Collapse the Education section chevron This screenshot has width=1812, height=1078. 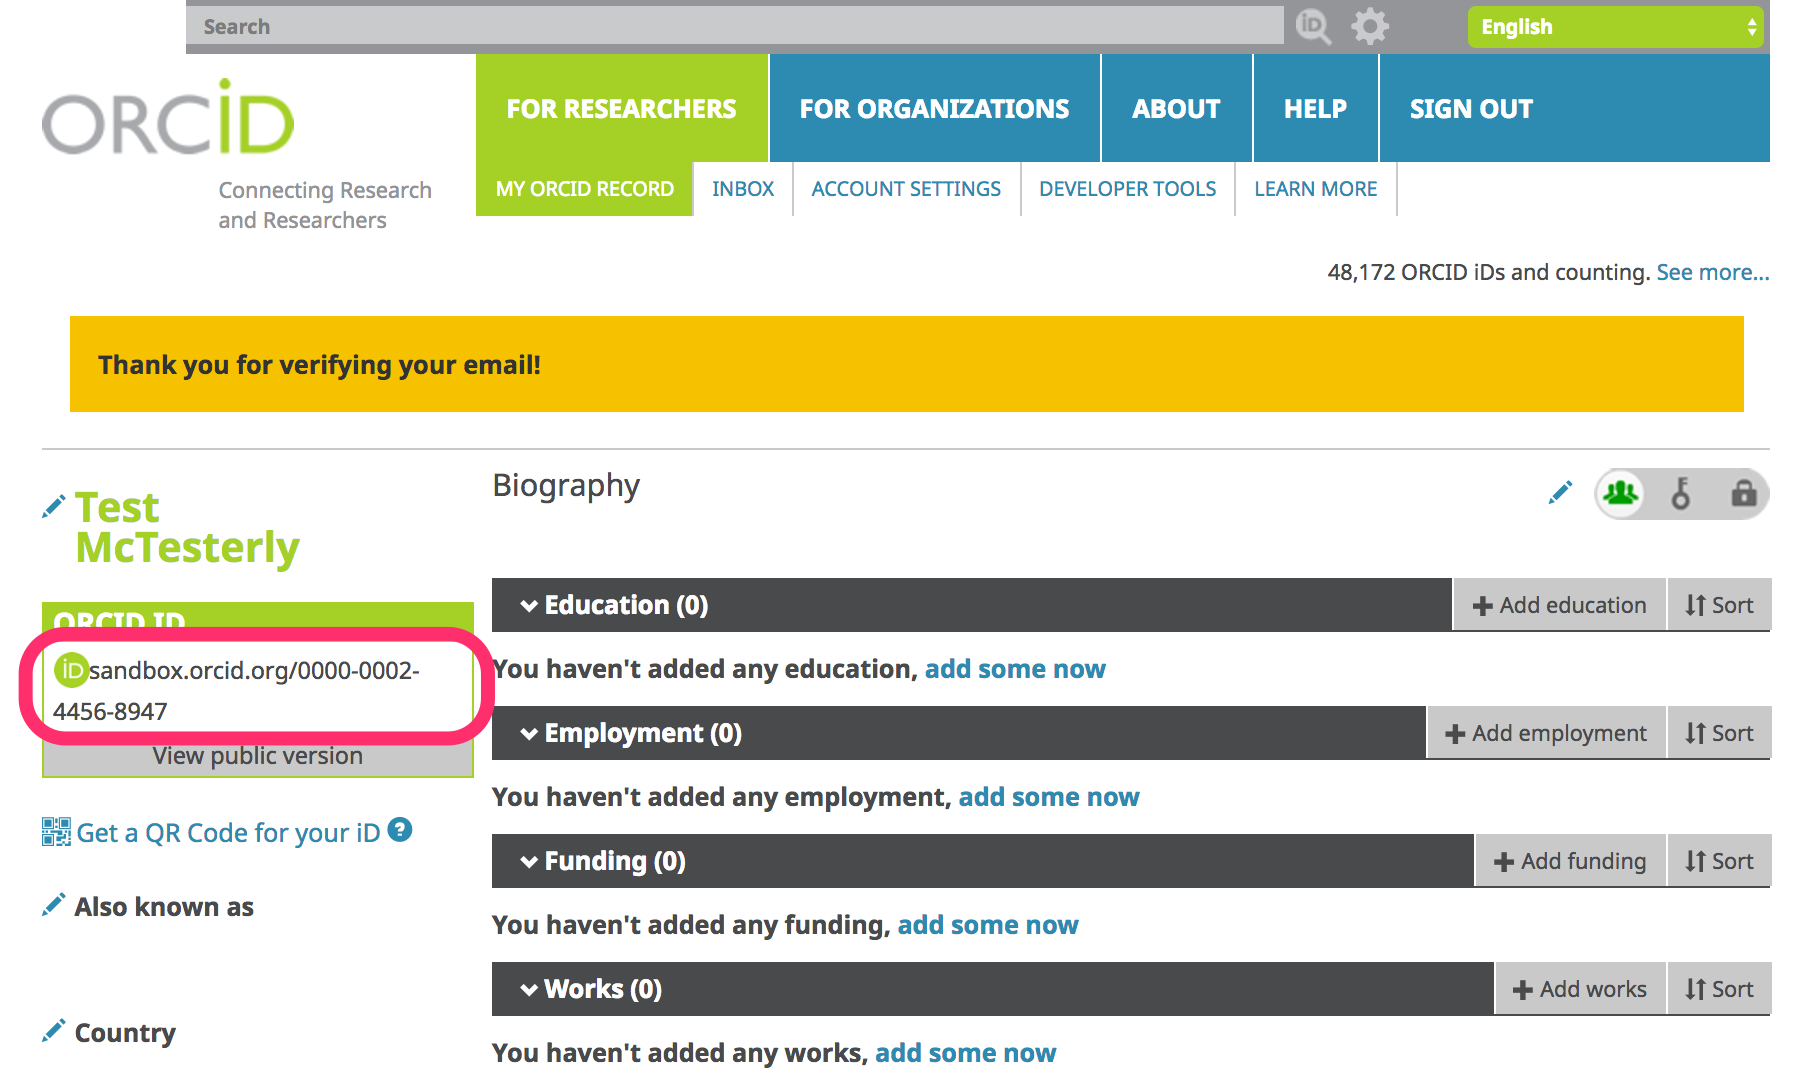tap(529, 606)
